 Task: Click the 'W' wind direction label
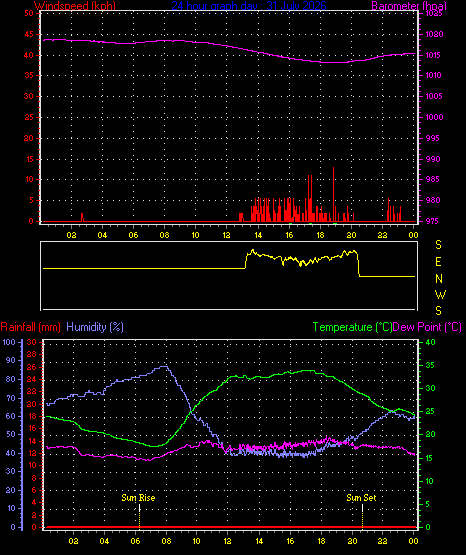[441, 294]
